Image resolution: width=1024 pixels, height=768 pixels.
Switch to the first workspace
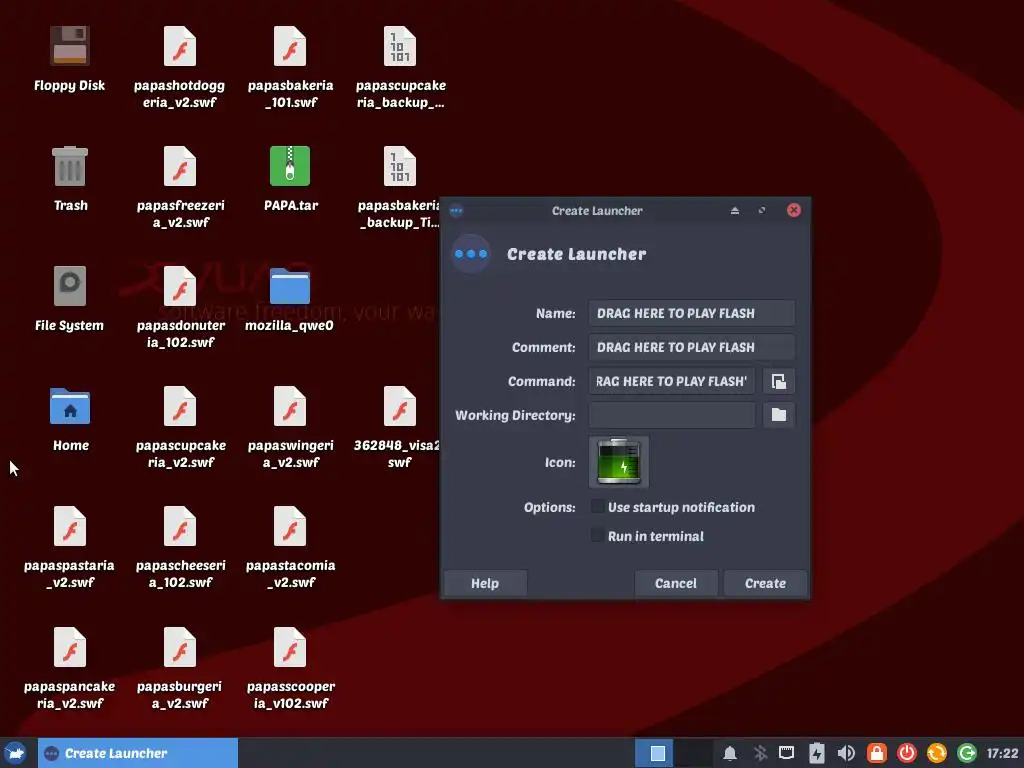point(654,753)
